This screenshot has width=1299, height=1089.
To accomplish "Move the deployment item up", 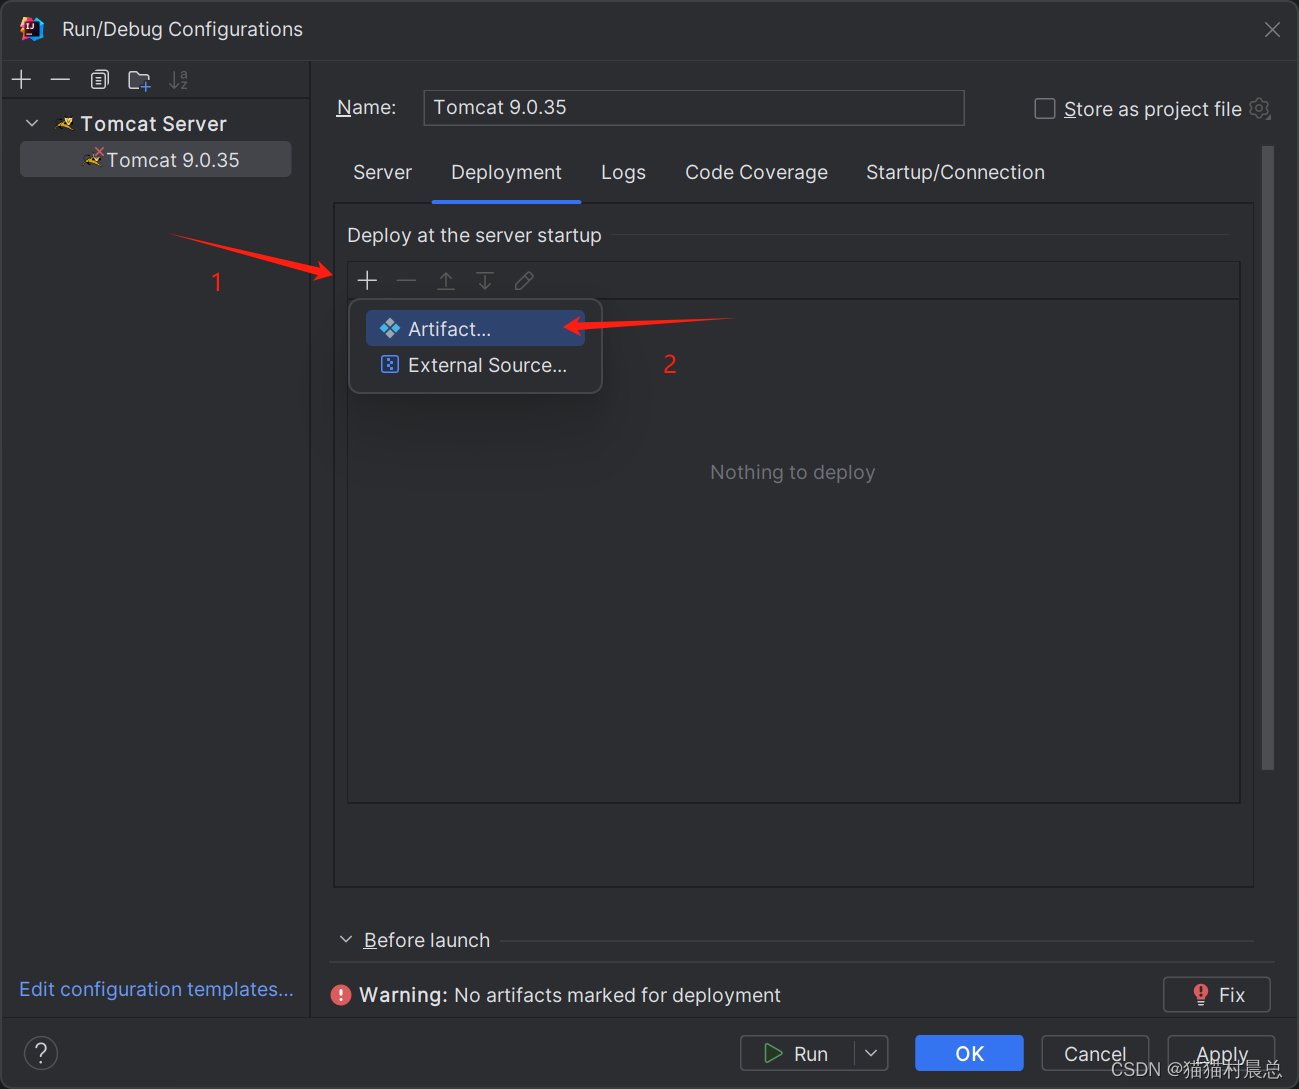I will (x=446, y=281).
